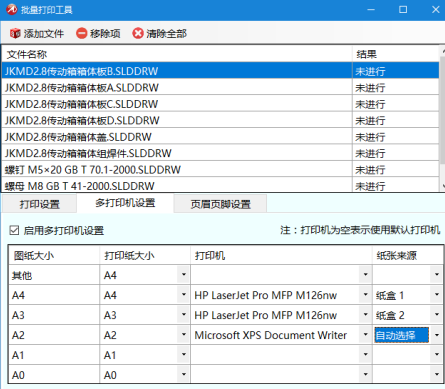Open paper source dropdown showing 纸盒 2
This screenshot has height=389, width=445.
[436, 315]
